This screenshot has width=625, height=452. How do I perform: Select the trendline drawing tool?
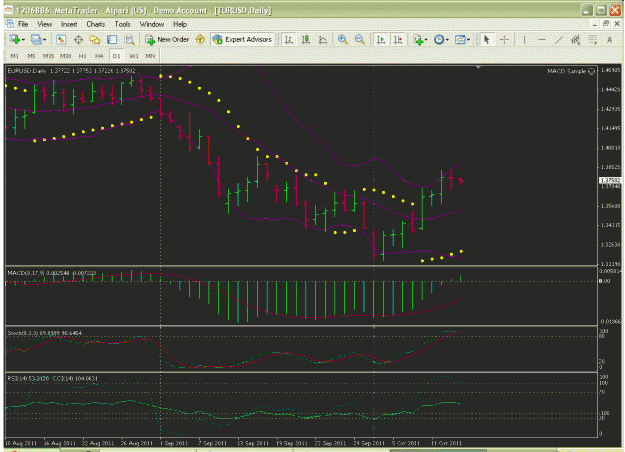[x=559, y=39]
